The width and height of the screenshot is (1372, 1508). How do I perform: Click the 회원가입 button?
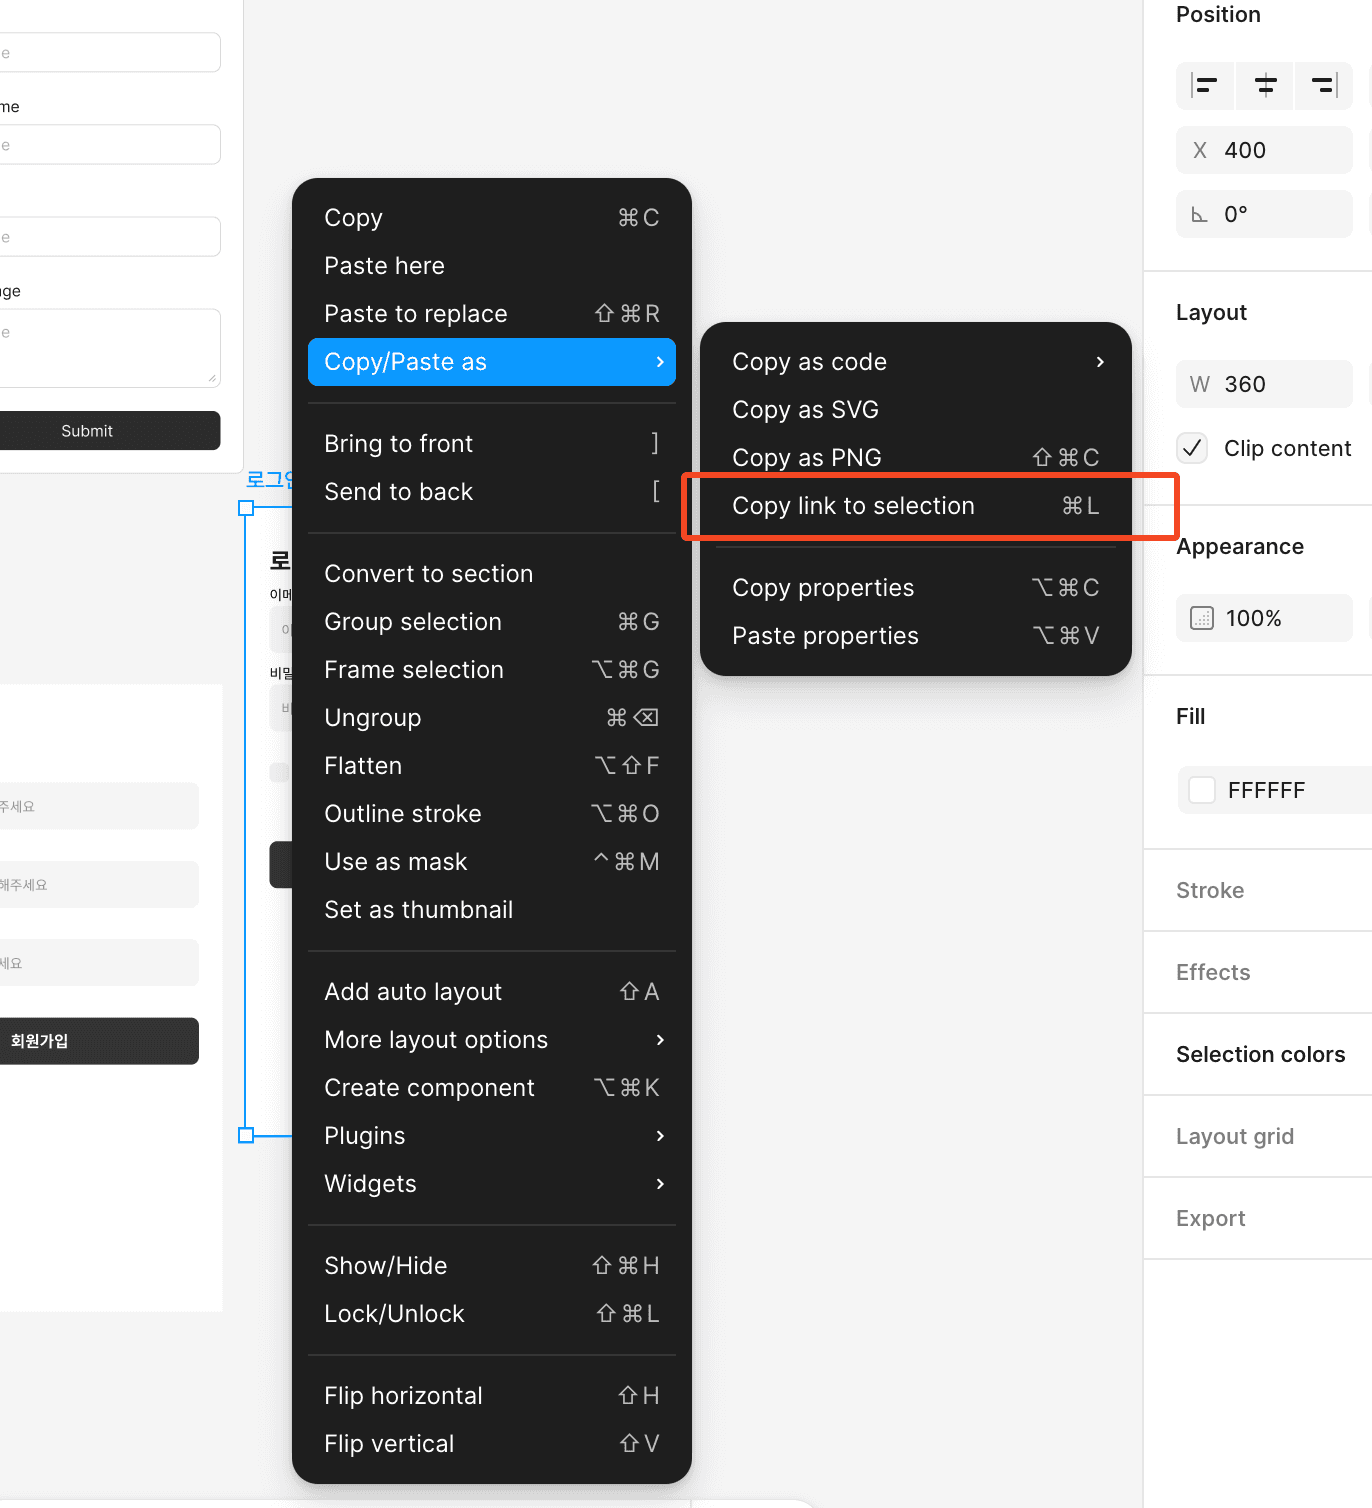pos(98,1041)
